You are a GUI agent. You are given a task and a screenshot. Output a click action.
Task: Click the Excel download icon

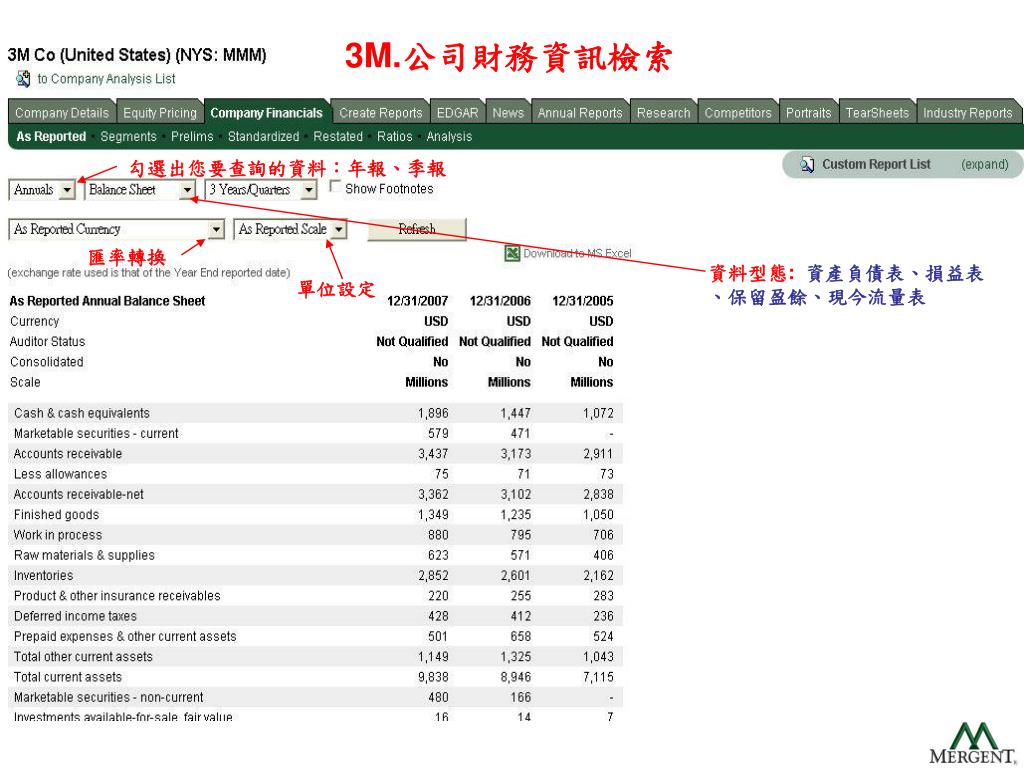[512, 253]
